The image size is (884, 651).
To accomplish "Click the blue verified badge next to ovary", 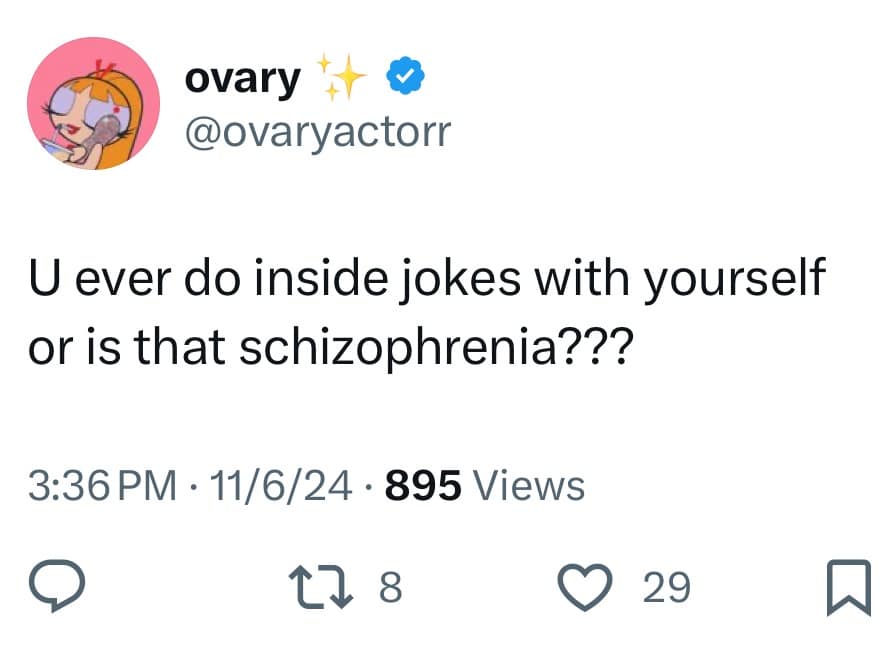I will tap(404, 74).
